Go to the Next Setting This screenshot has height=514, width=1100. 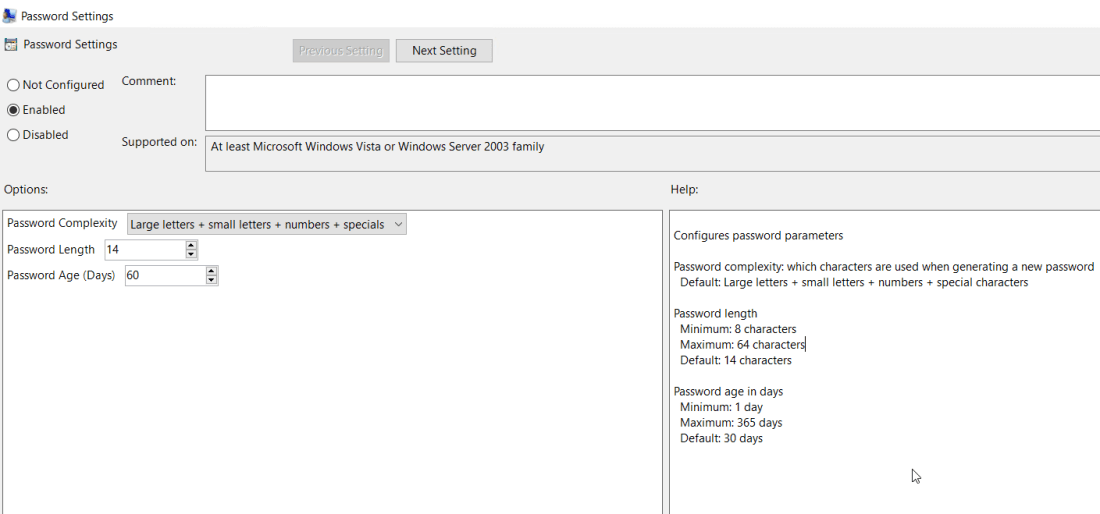(x=444, y=50)
